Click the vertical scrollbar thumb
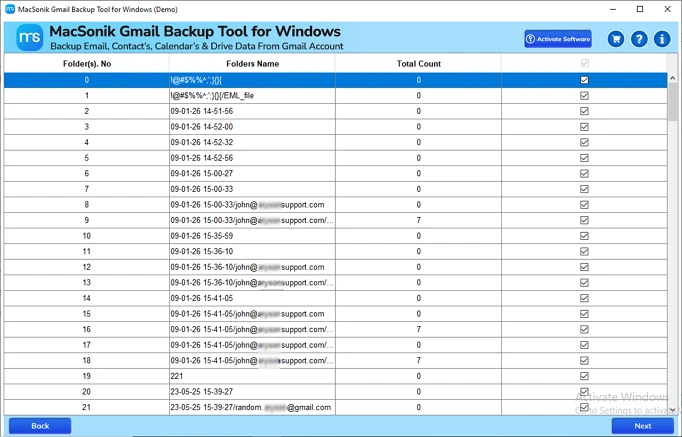 (672, 102)
